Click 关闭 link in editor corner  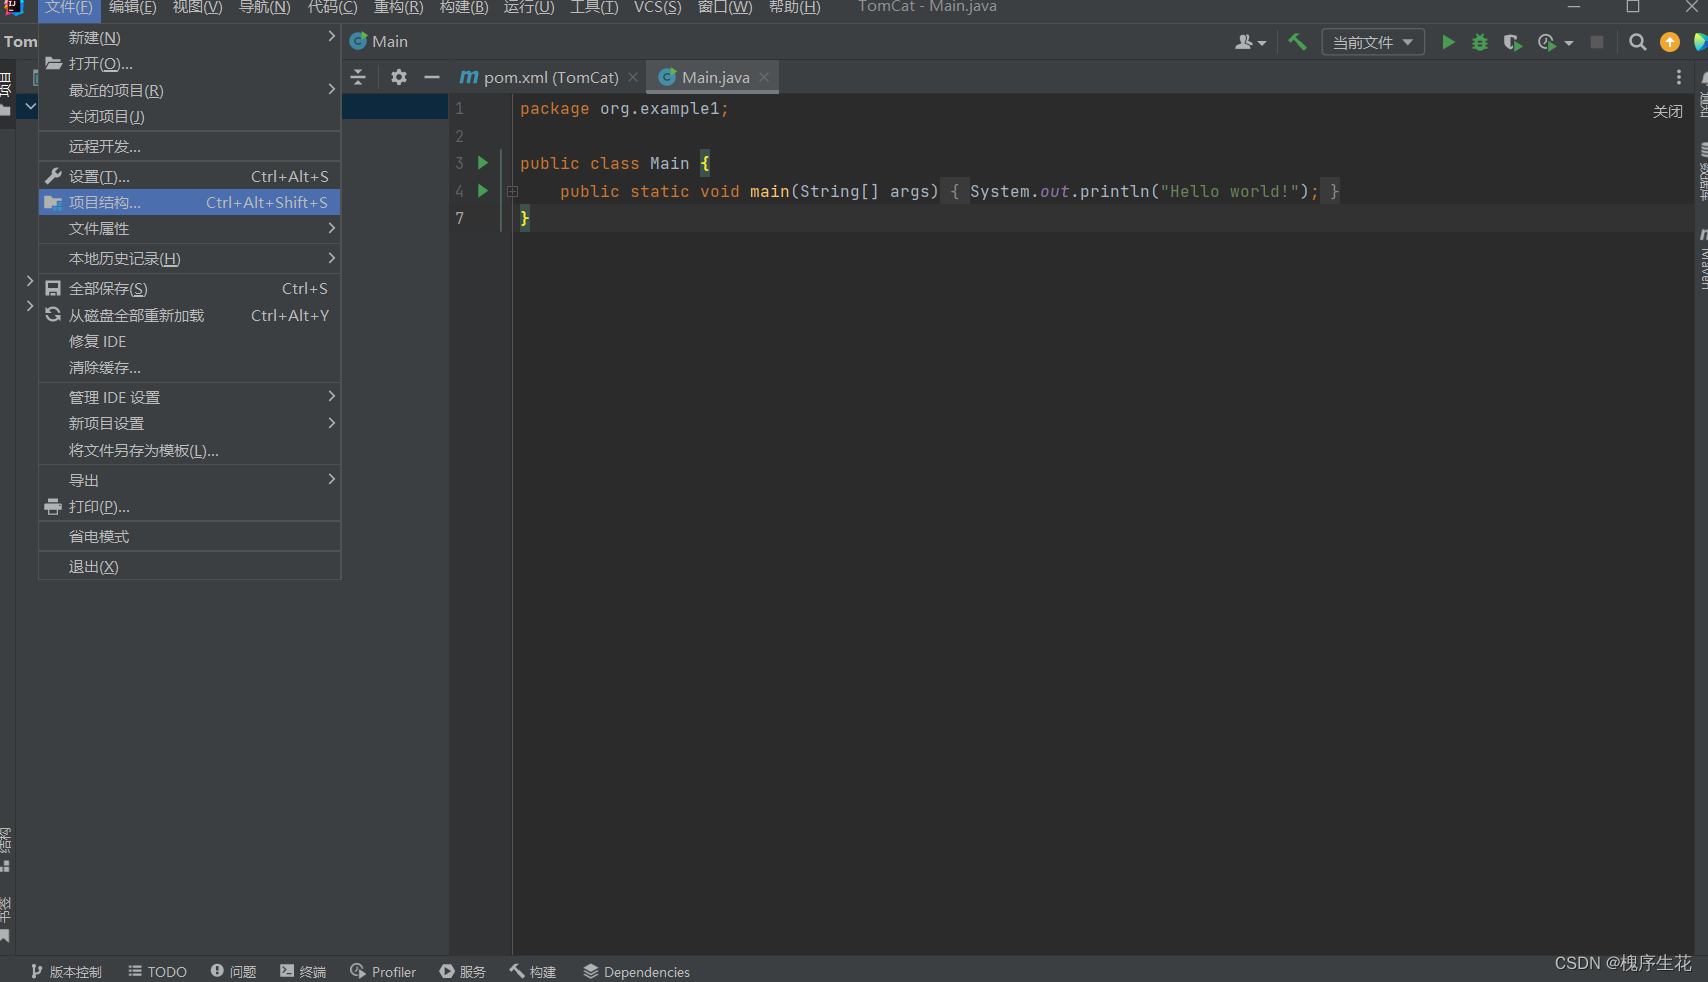(1667, 111)
